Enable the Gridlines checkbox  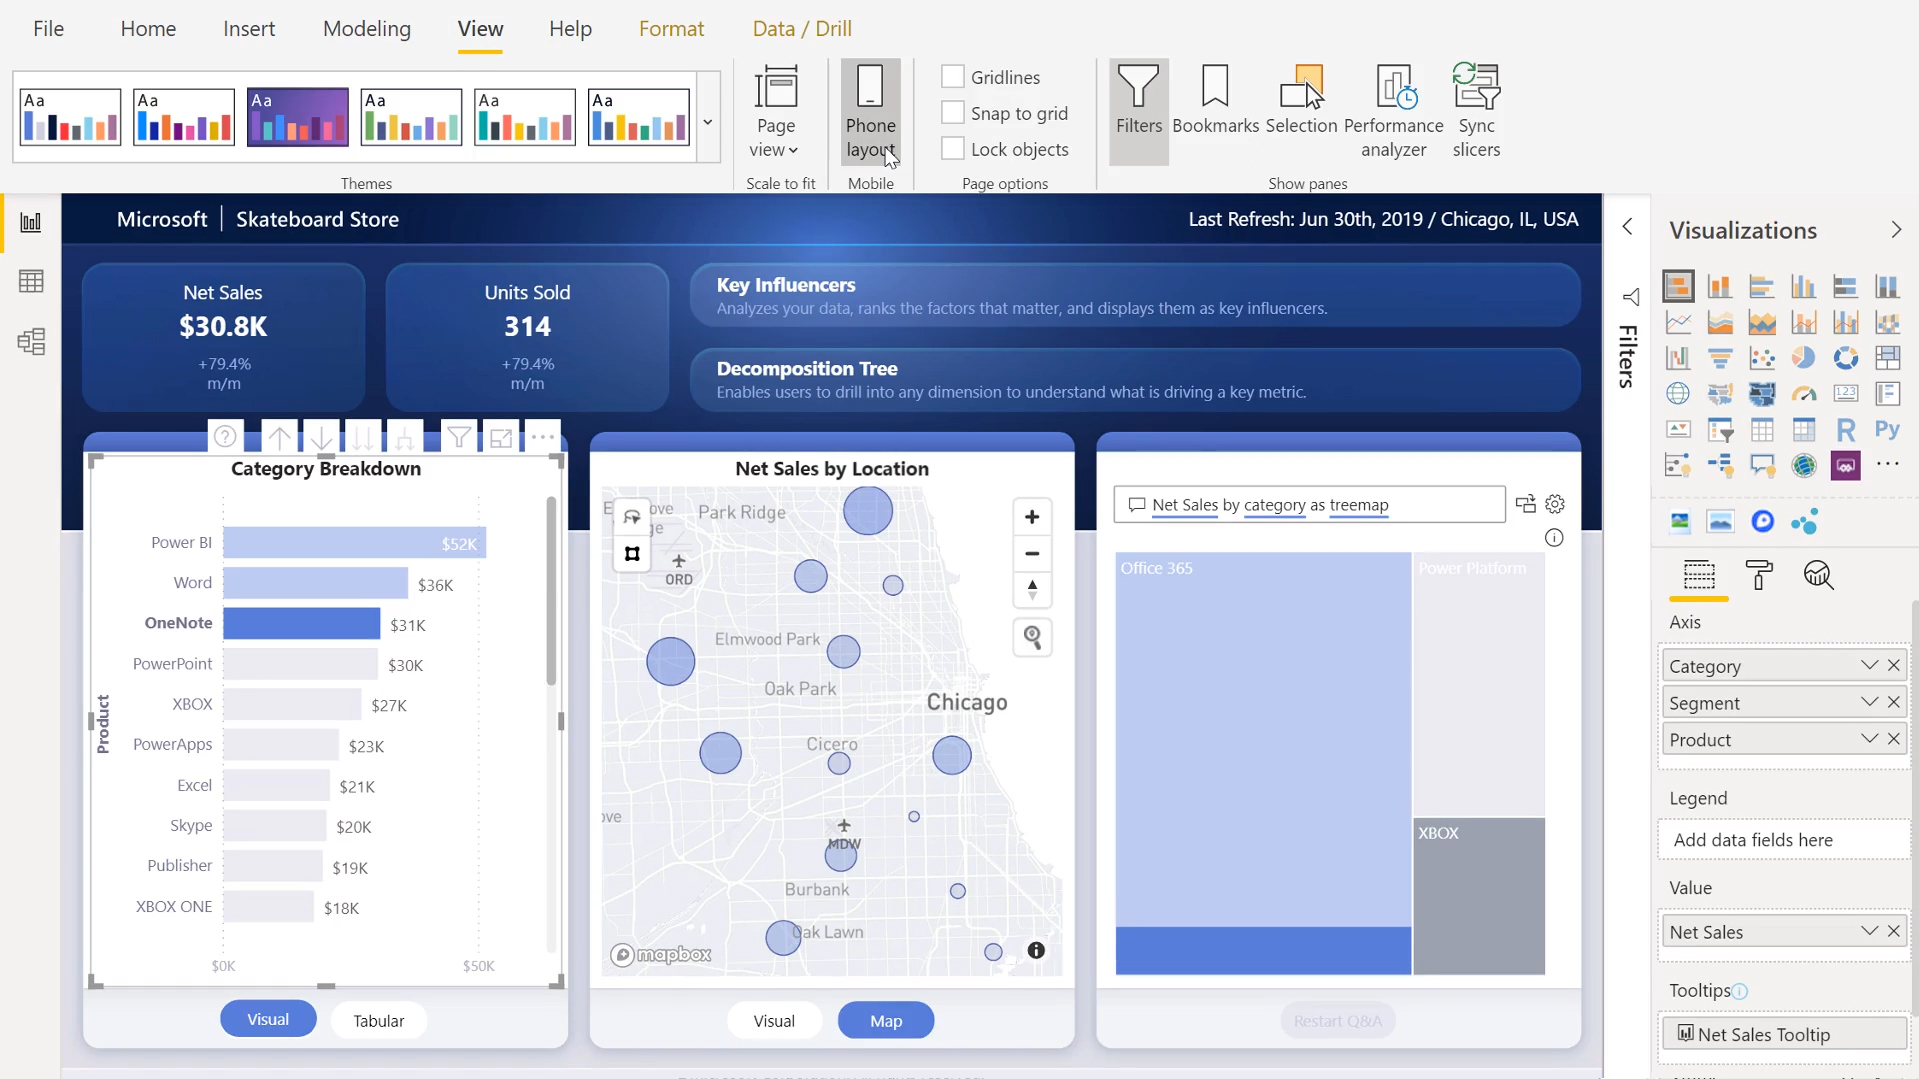pyautogui.click(x=953, y=77)
